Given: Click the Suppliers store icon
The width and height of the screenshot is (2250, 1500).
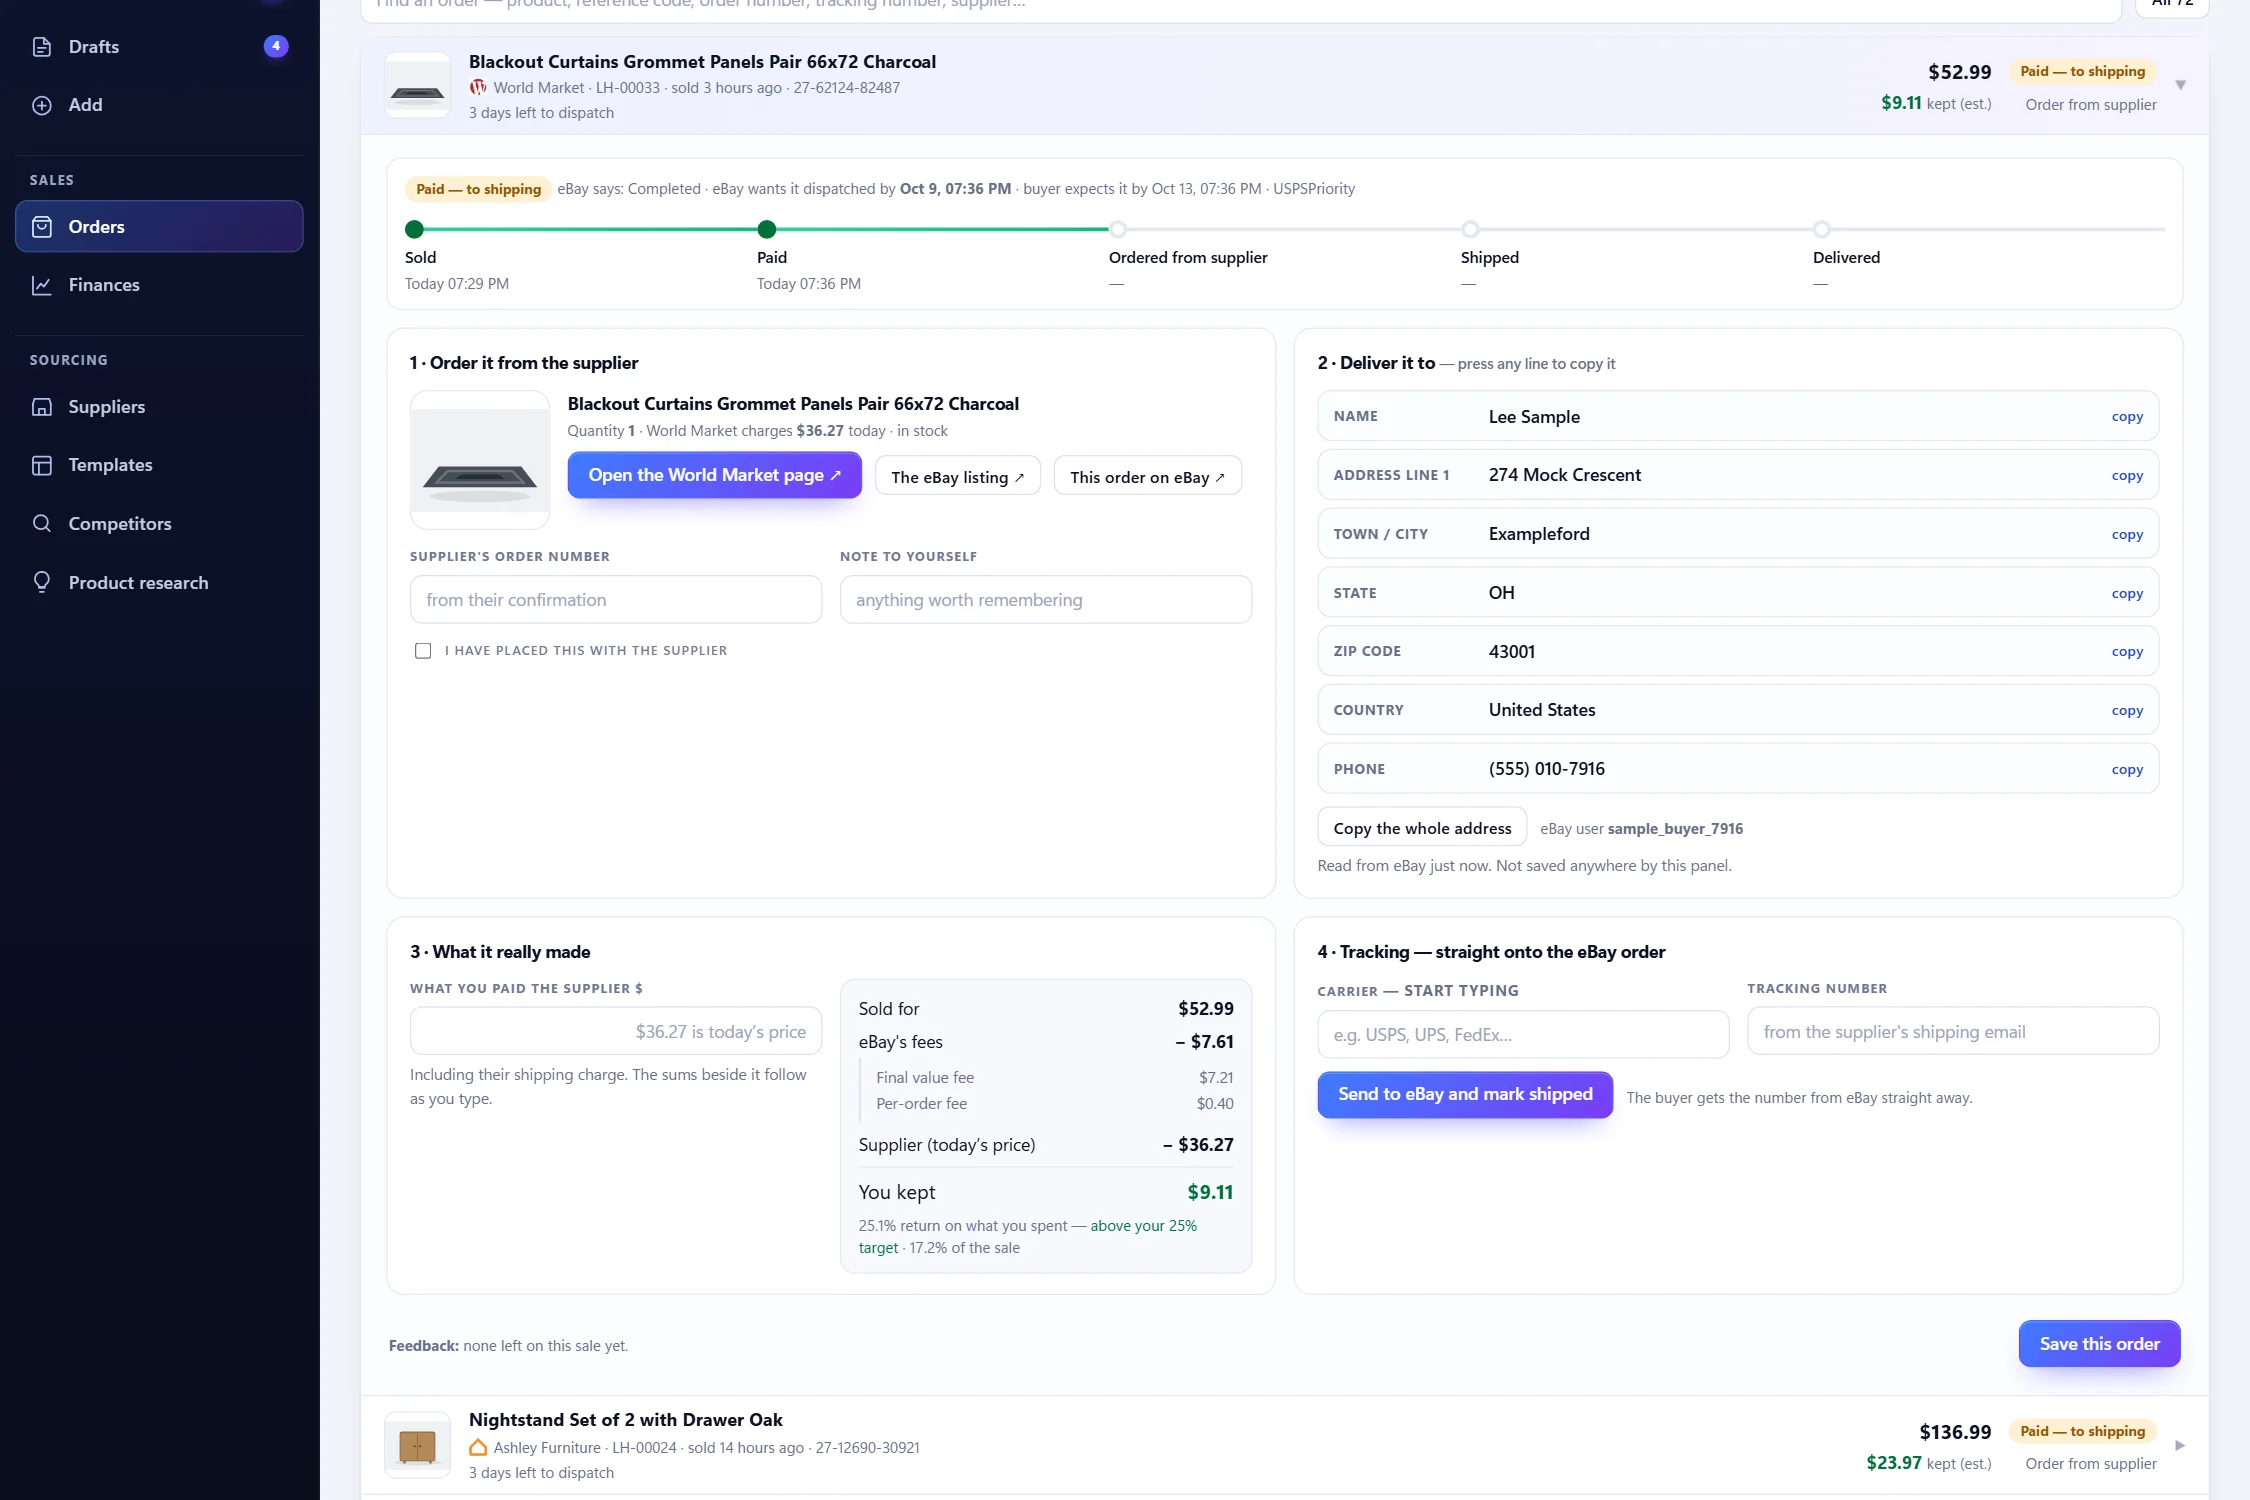Looking at the screenshot, I should 42,407.
